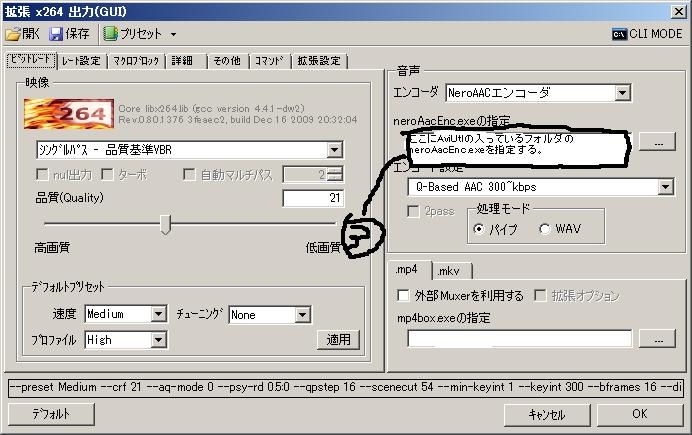Open the プリセット preset menu
The image size is (692, 435).
(x=133, y=34)
